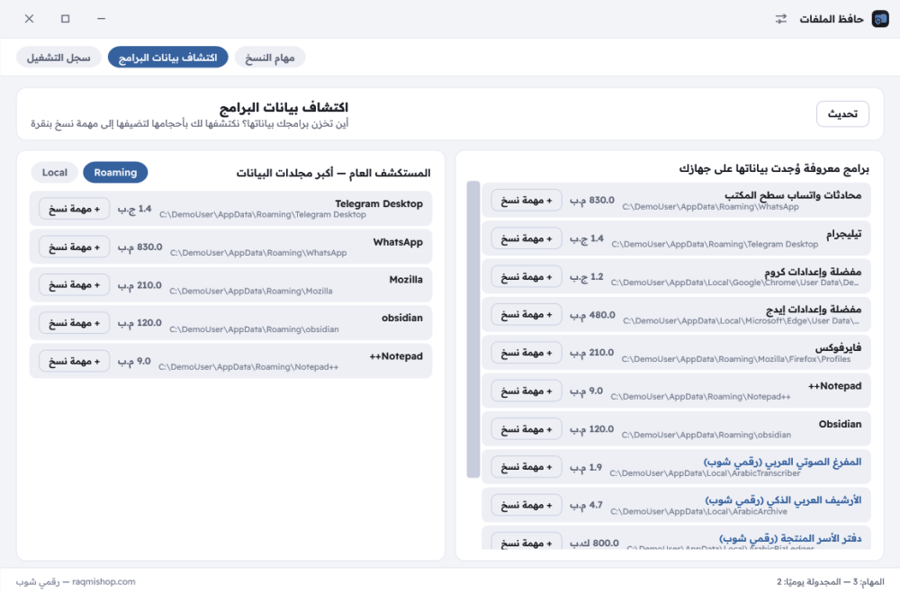Click the اكتشاف بيانات البرامج page heading
This screenshot has width=900, height=594.
[284, 107]
